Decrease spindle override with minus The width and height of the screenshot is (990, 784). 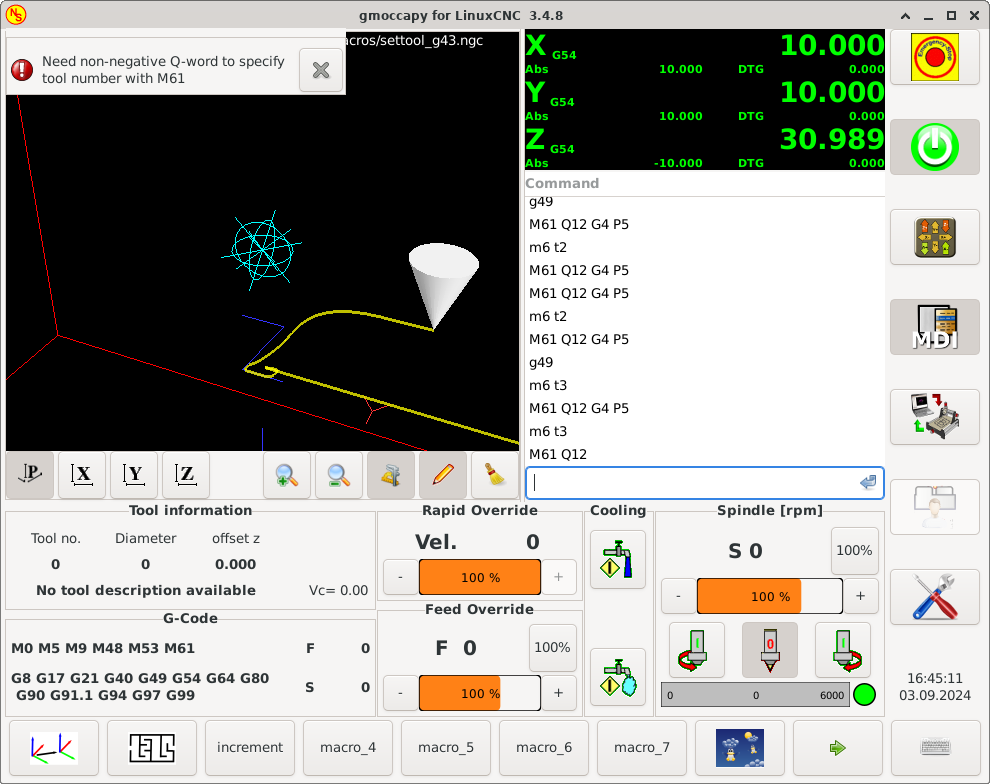tap(678, 596)
